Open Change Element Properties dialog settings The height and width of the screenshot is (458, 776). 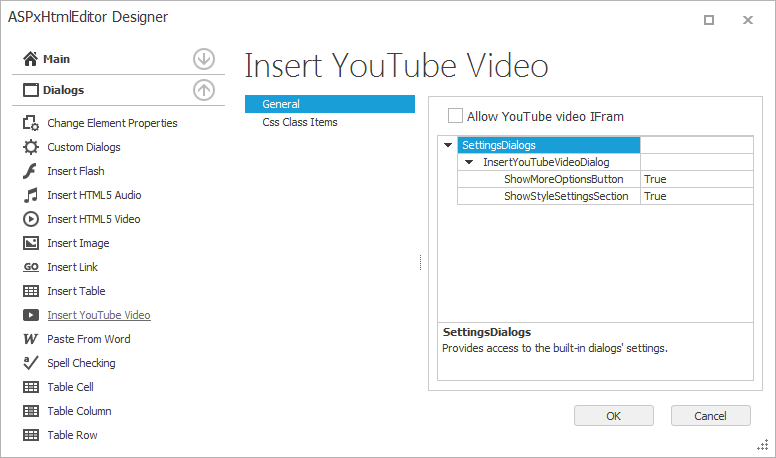point(112,123)
